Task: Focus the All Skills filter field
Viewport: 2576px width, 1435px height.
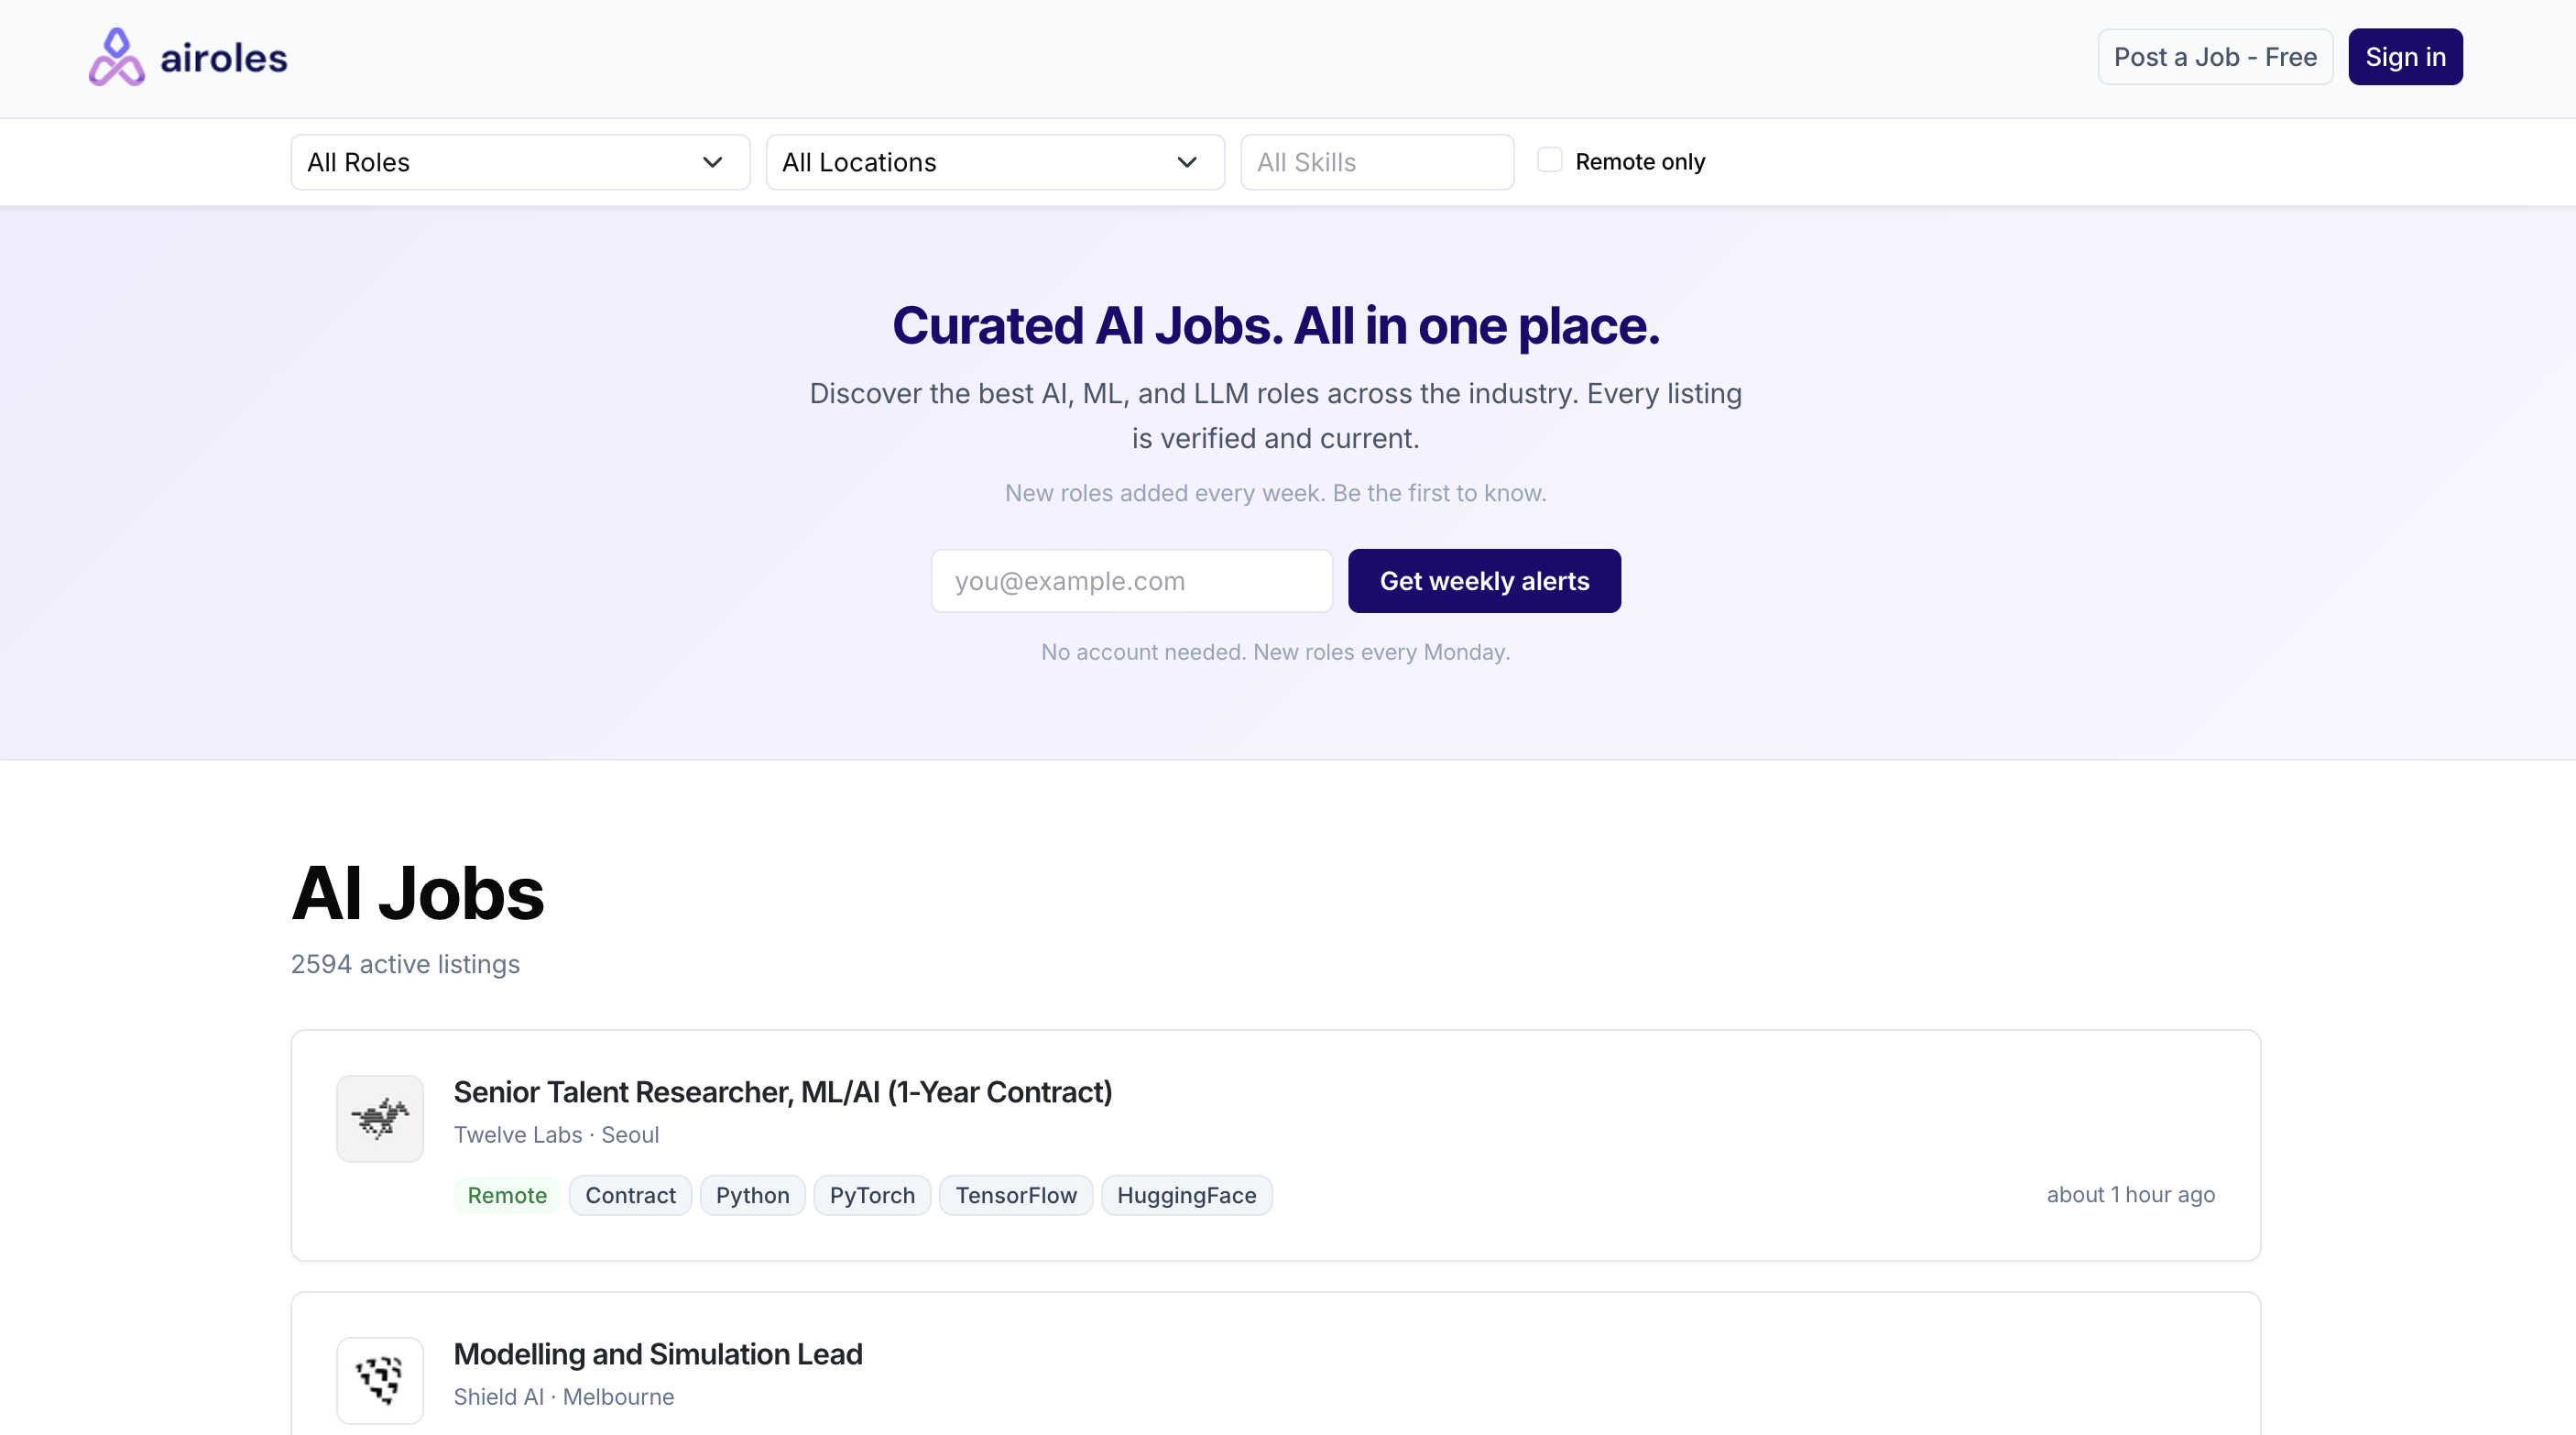Action: tap(1377, 162)
